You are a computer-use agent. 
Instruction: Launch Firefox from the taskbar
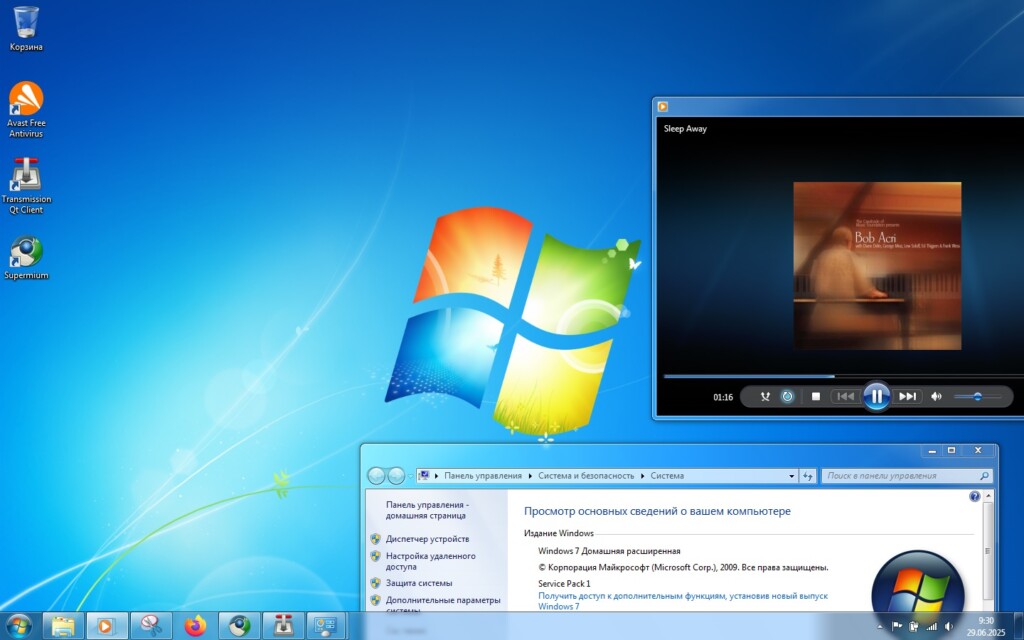point(193,625)
